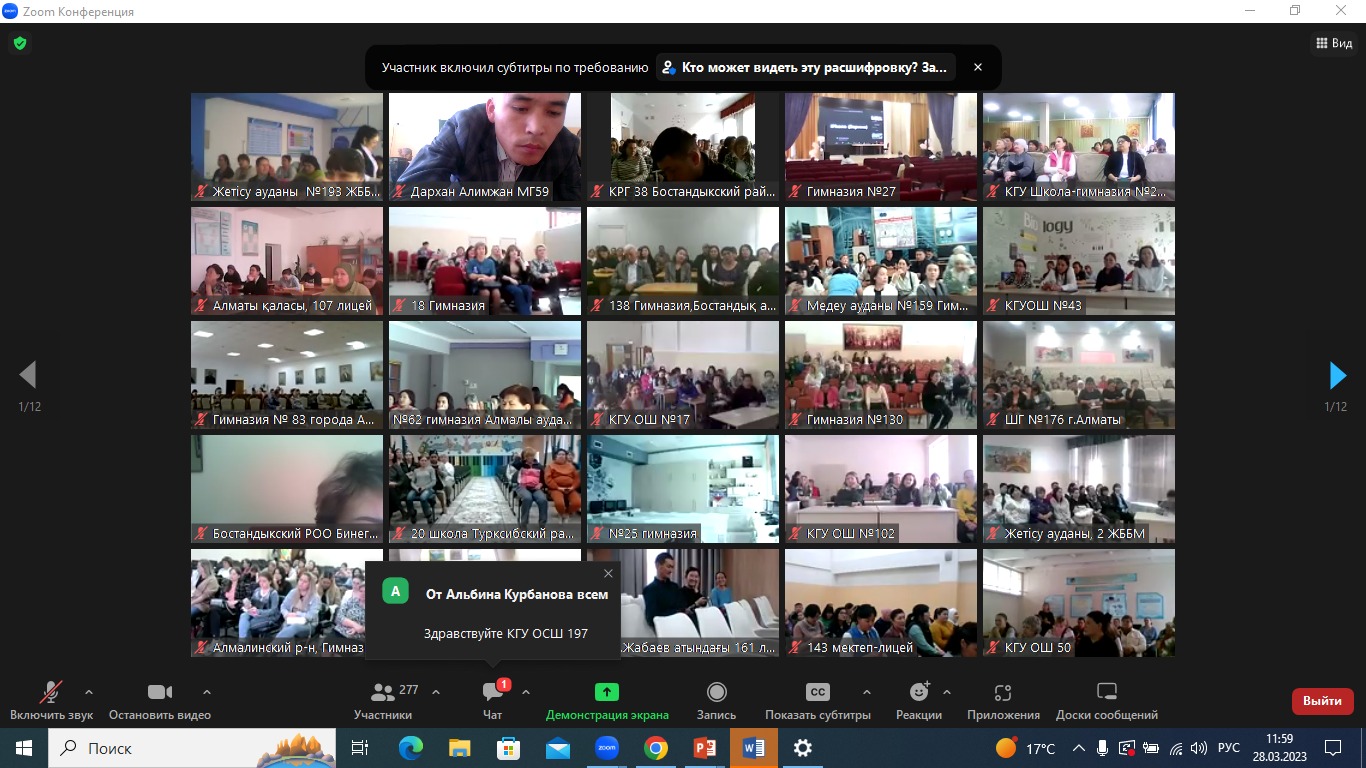Open the Чат chat panel

click(x=493, y=700)
